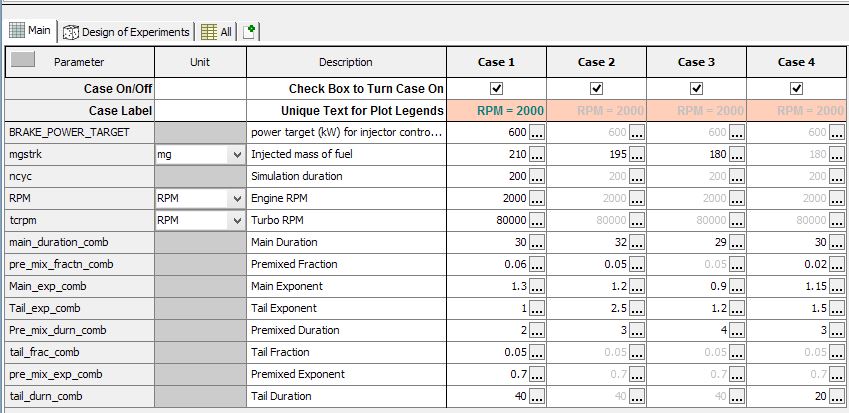Click Case 3 Premixed Duration ellipsis button
The image size is (849, 413).
[736, 331]
